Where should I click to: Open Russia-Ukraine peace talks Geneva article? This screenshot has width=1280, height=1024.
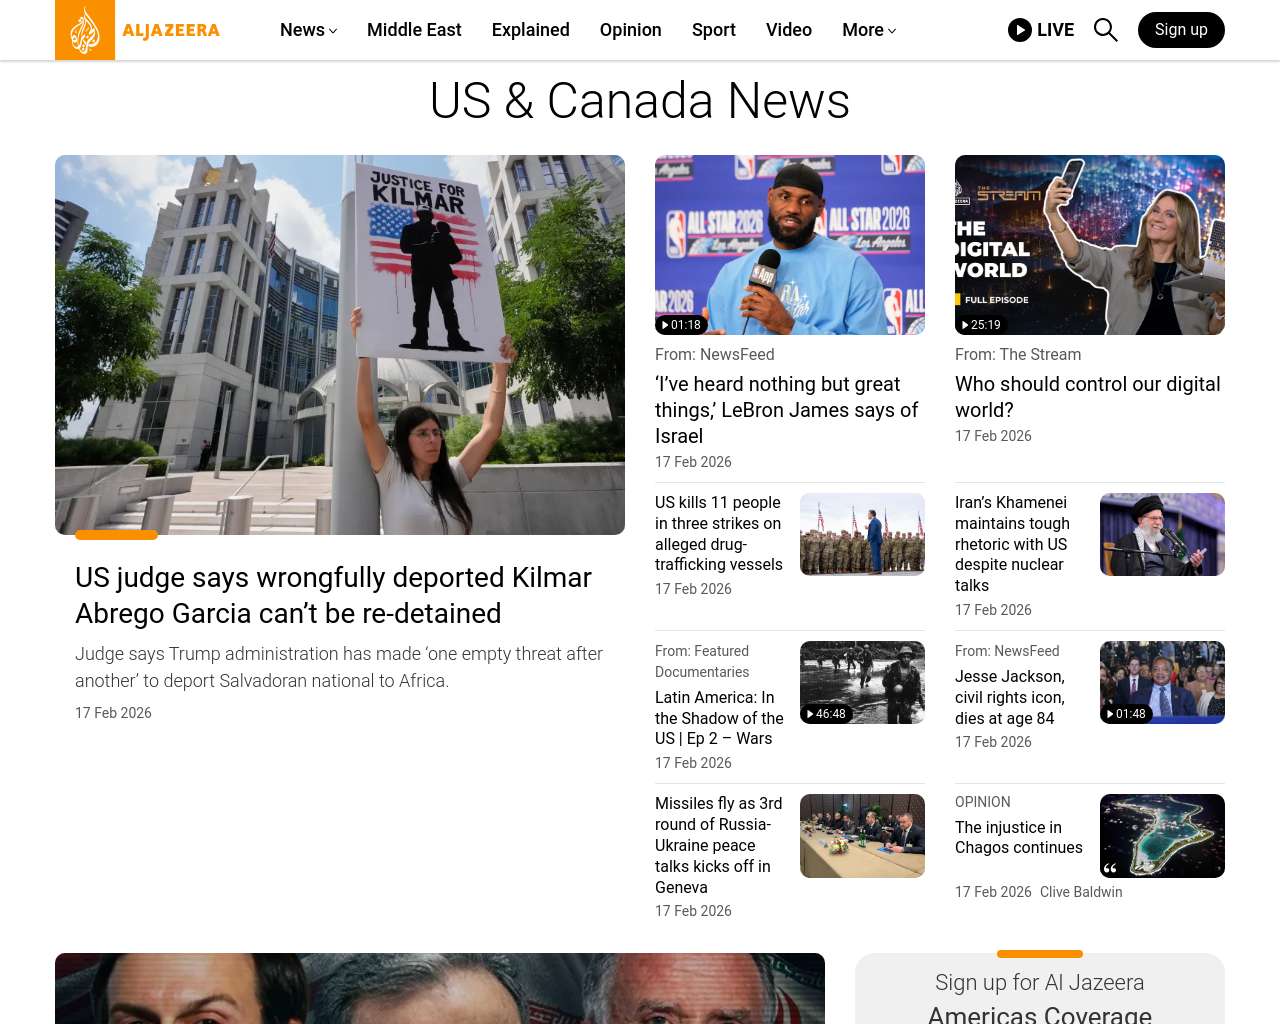click(x=719, y=845)
